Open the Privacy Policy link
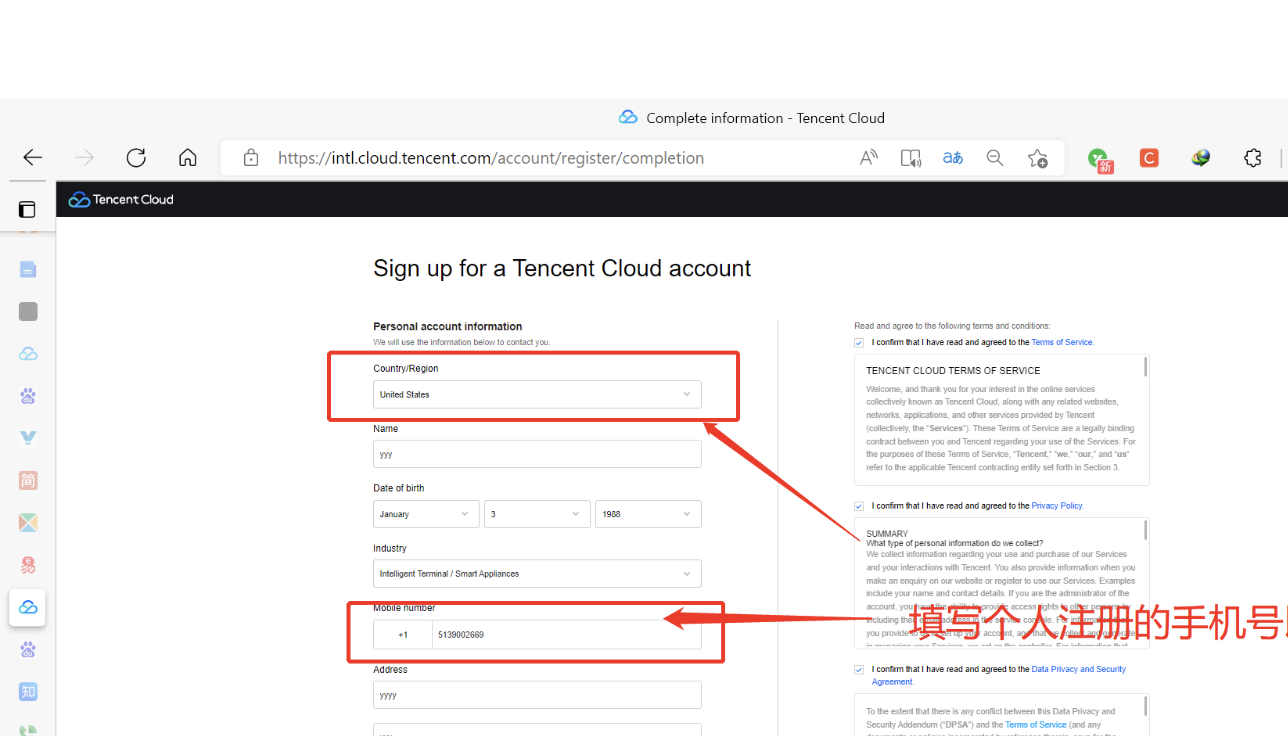This screenshot has width=1288, height=736. (x=1057, y=506)
